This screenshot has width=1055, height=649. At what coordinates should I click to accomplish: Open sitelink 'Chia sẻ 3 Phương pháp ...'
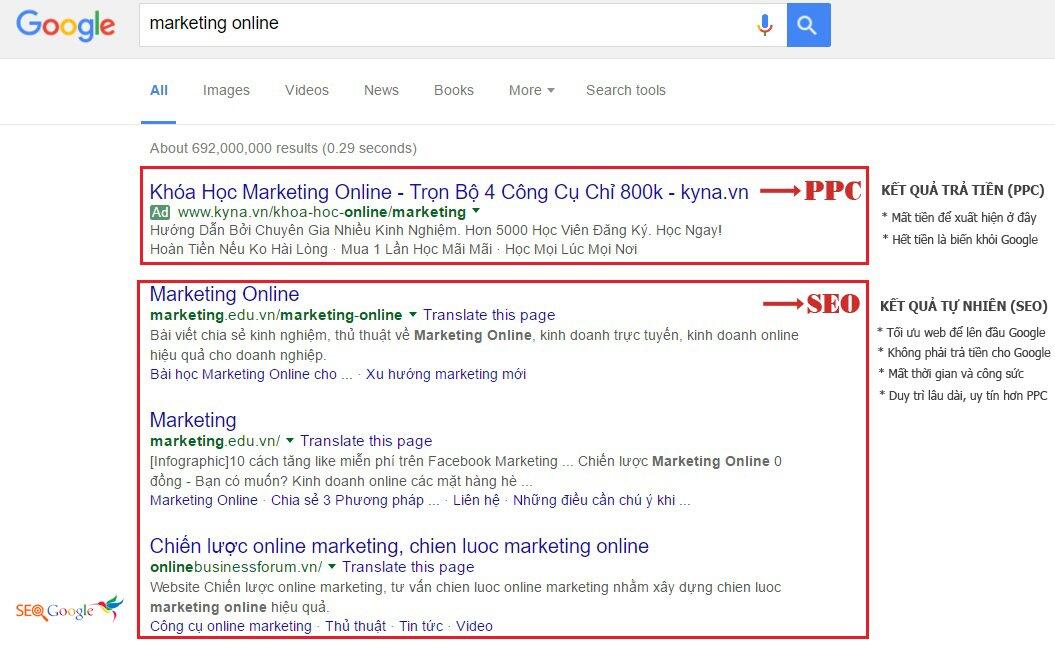click(355, 500)
